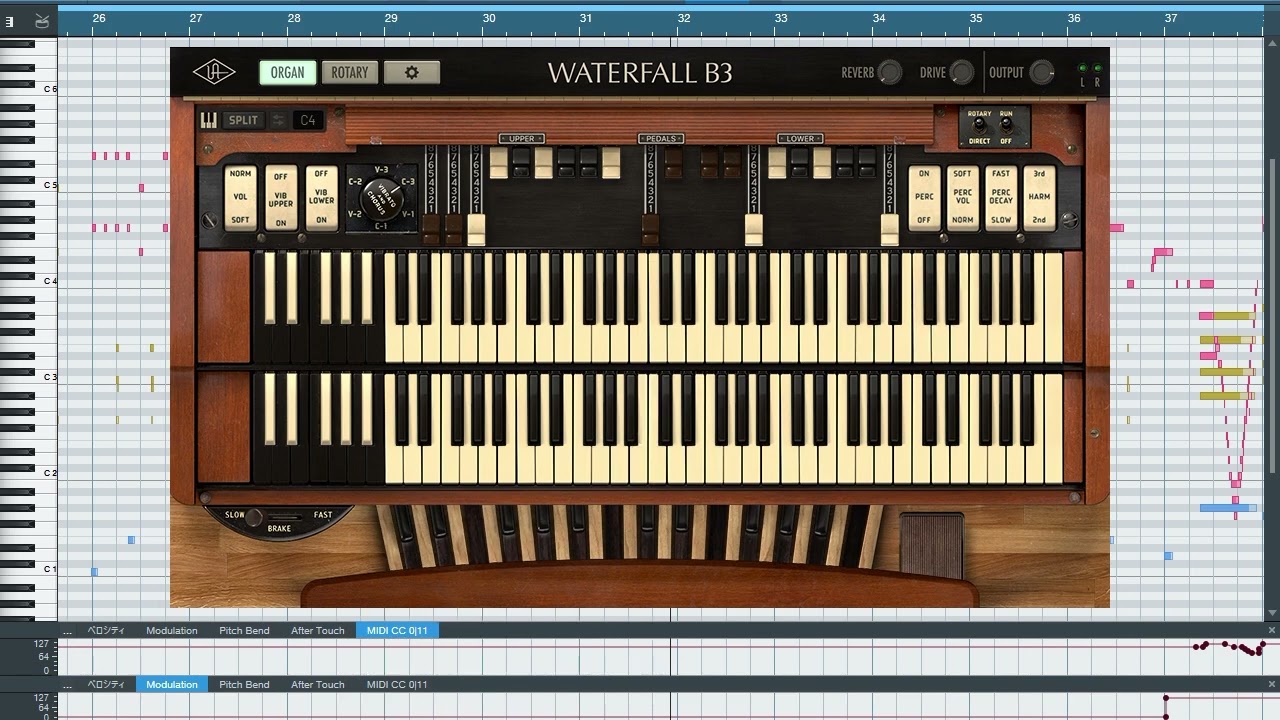Toggle the Harm 3rd/2nd rocker tab
The height and width of the screenshot is (720, 1280).
point(1040,197)
